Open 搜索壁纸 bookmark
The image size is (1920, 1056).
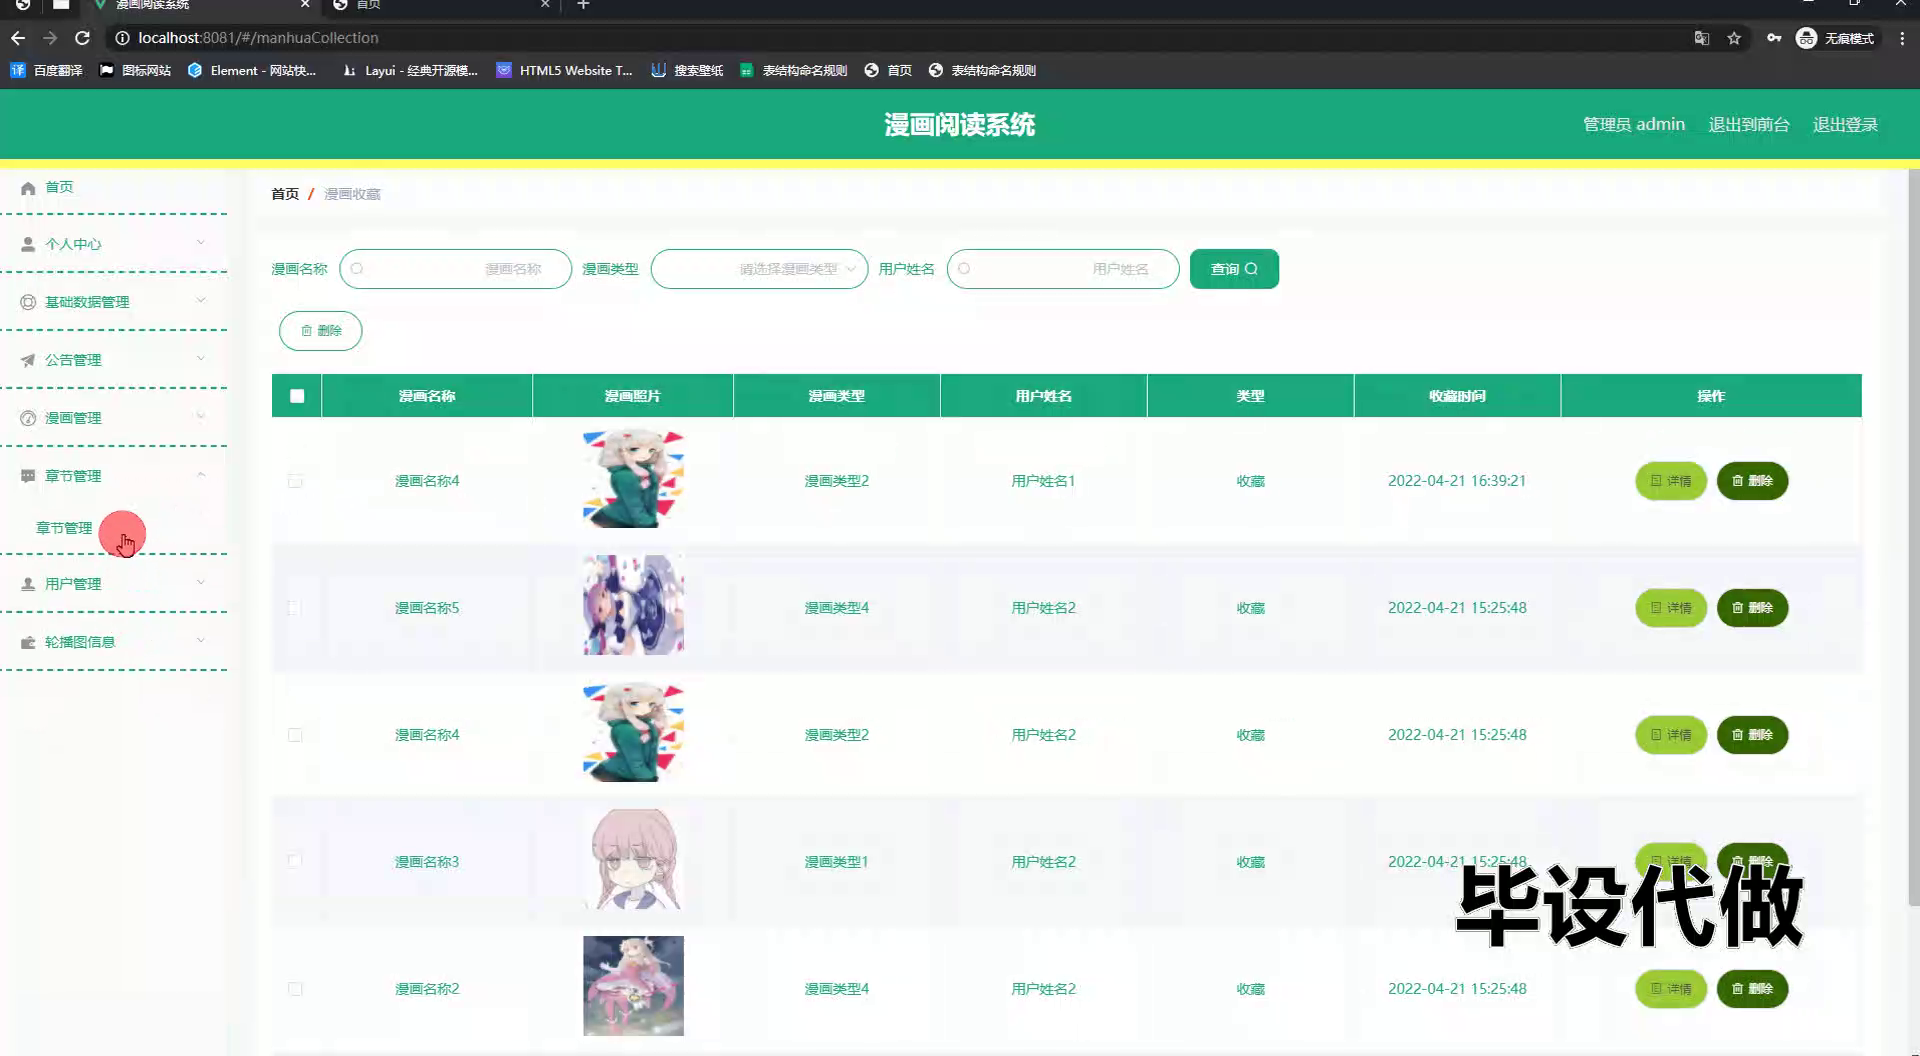pos(687,70)
